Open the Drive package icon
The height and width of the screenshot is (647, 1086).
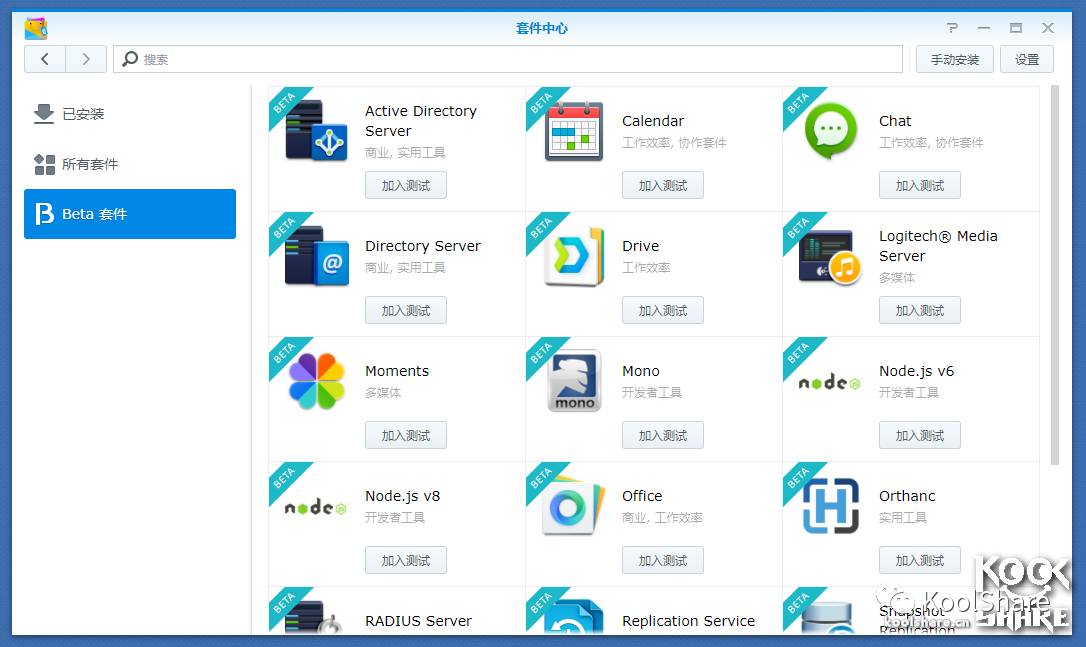(x=574, y=256)
